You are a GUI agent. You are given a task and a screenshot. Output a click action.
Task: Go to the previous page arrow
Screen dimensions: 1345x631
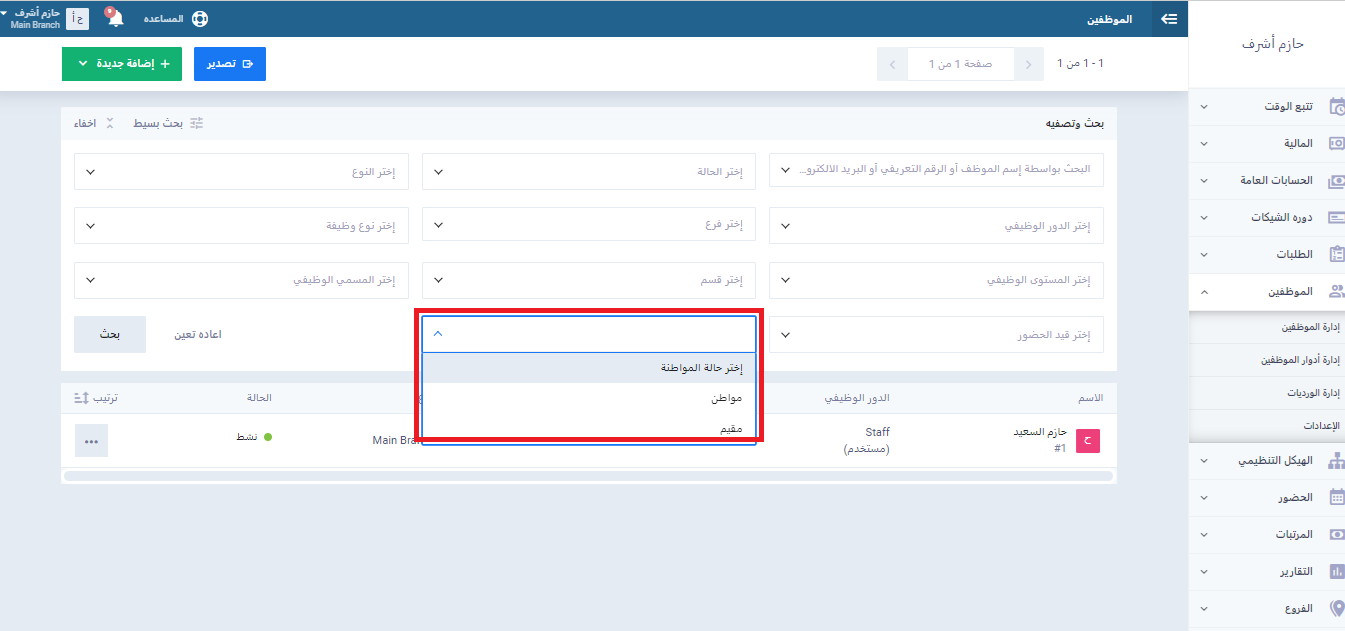pyautogui.click(x=1028, y=64)
